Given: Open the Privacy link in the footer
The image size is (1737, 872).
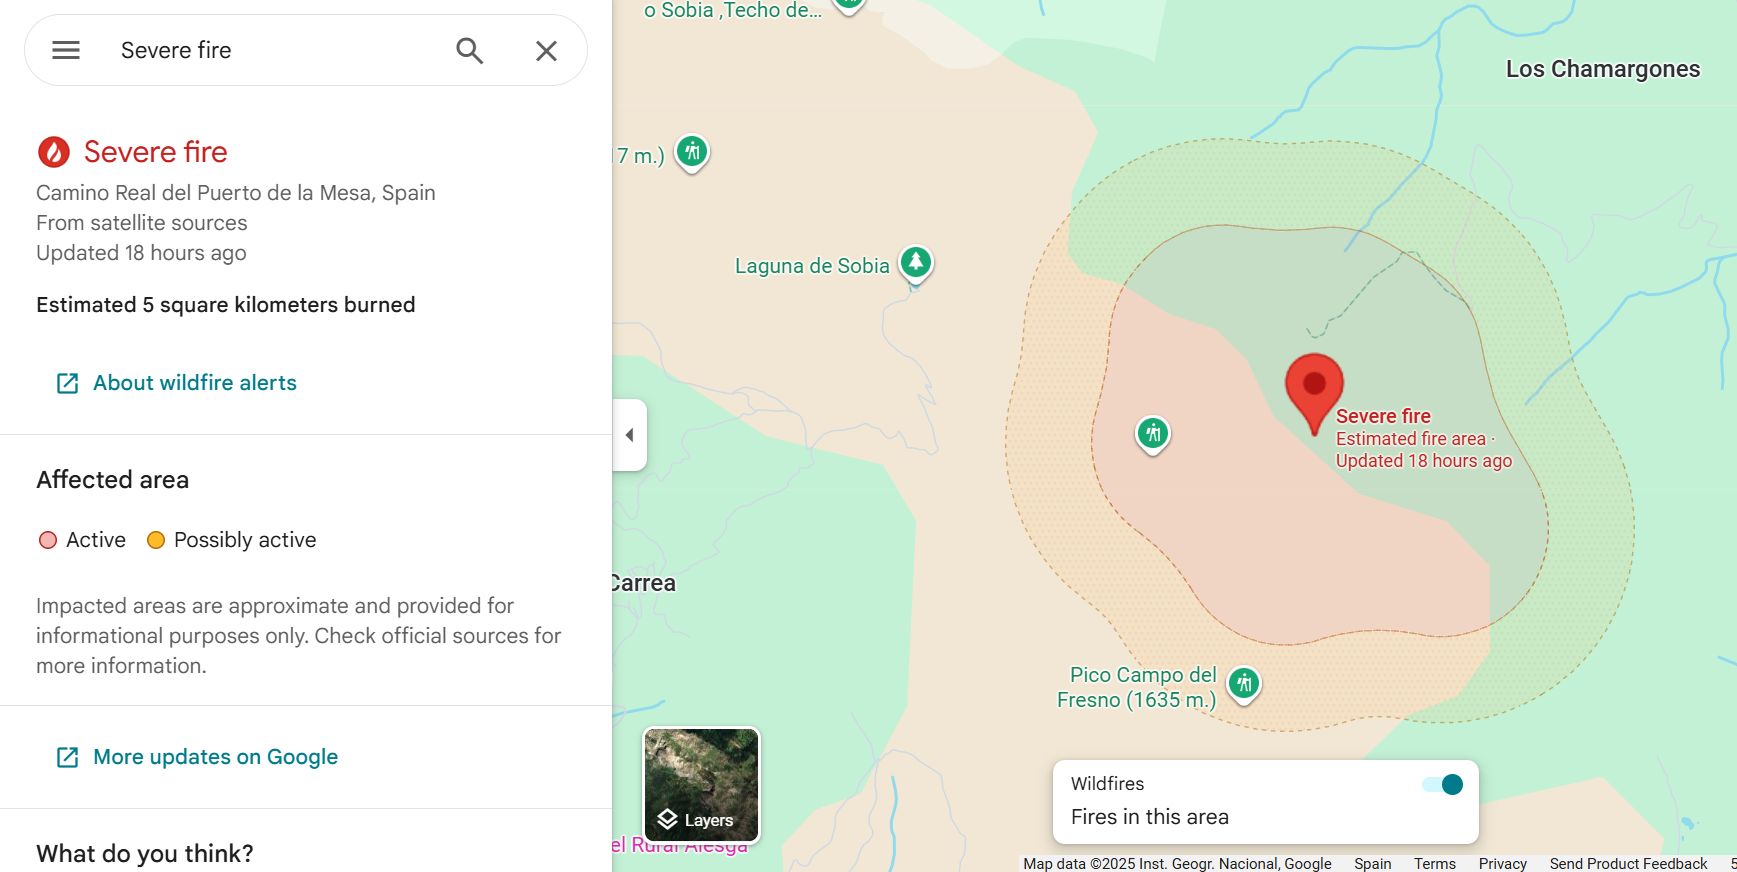Looking at the screenshot, I should (x=1502, y=863).
